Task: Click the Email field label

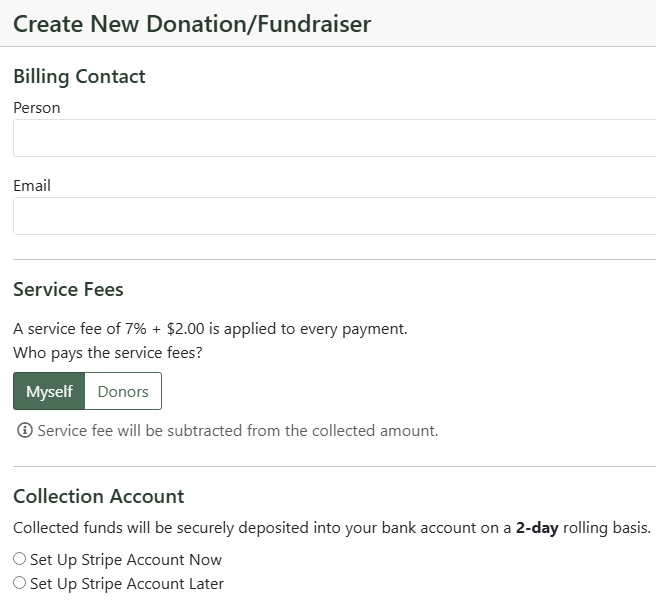Action: (32, 185)
